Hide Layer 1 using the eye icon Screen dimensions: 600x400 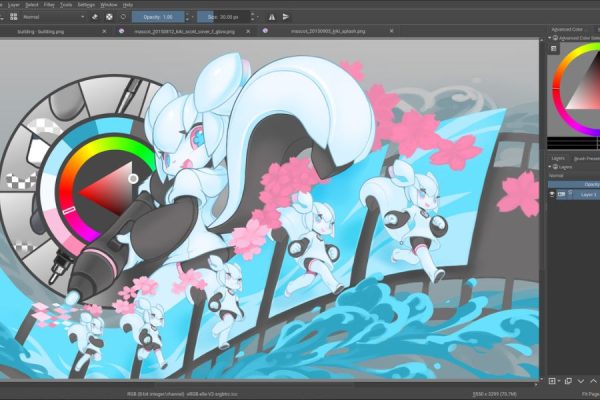[554, 194]
